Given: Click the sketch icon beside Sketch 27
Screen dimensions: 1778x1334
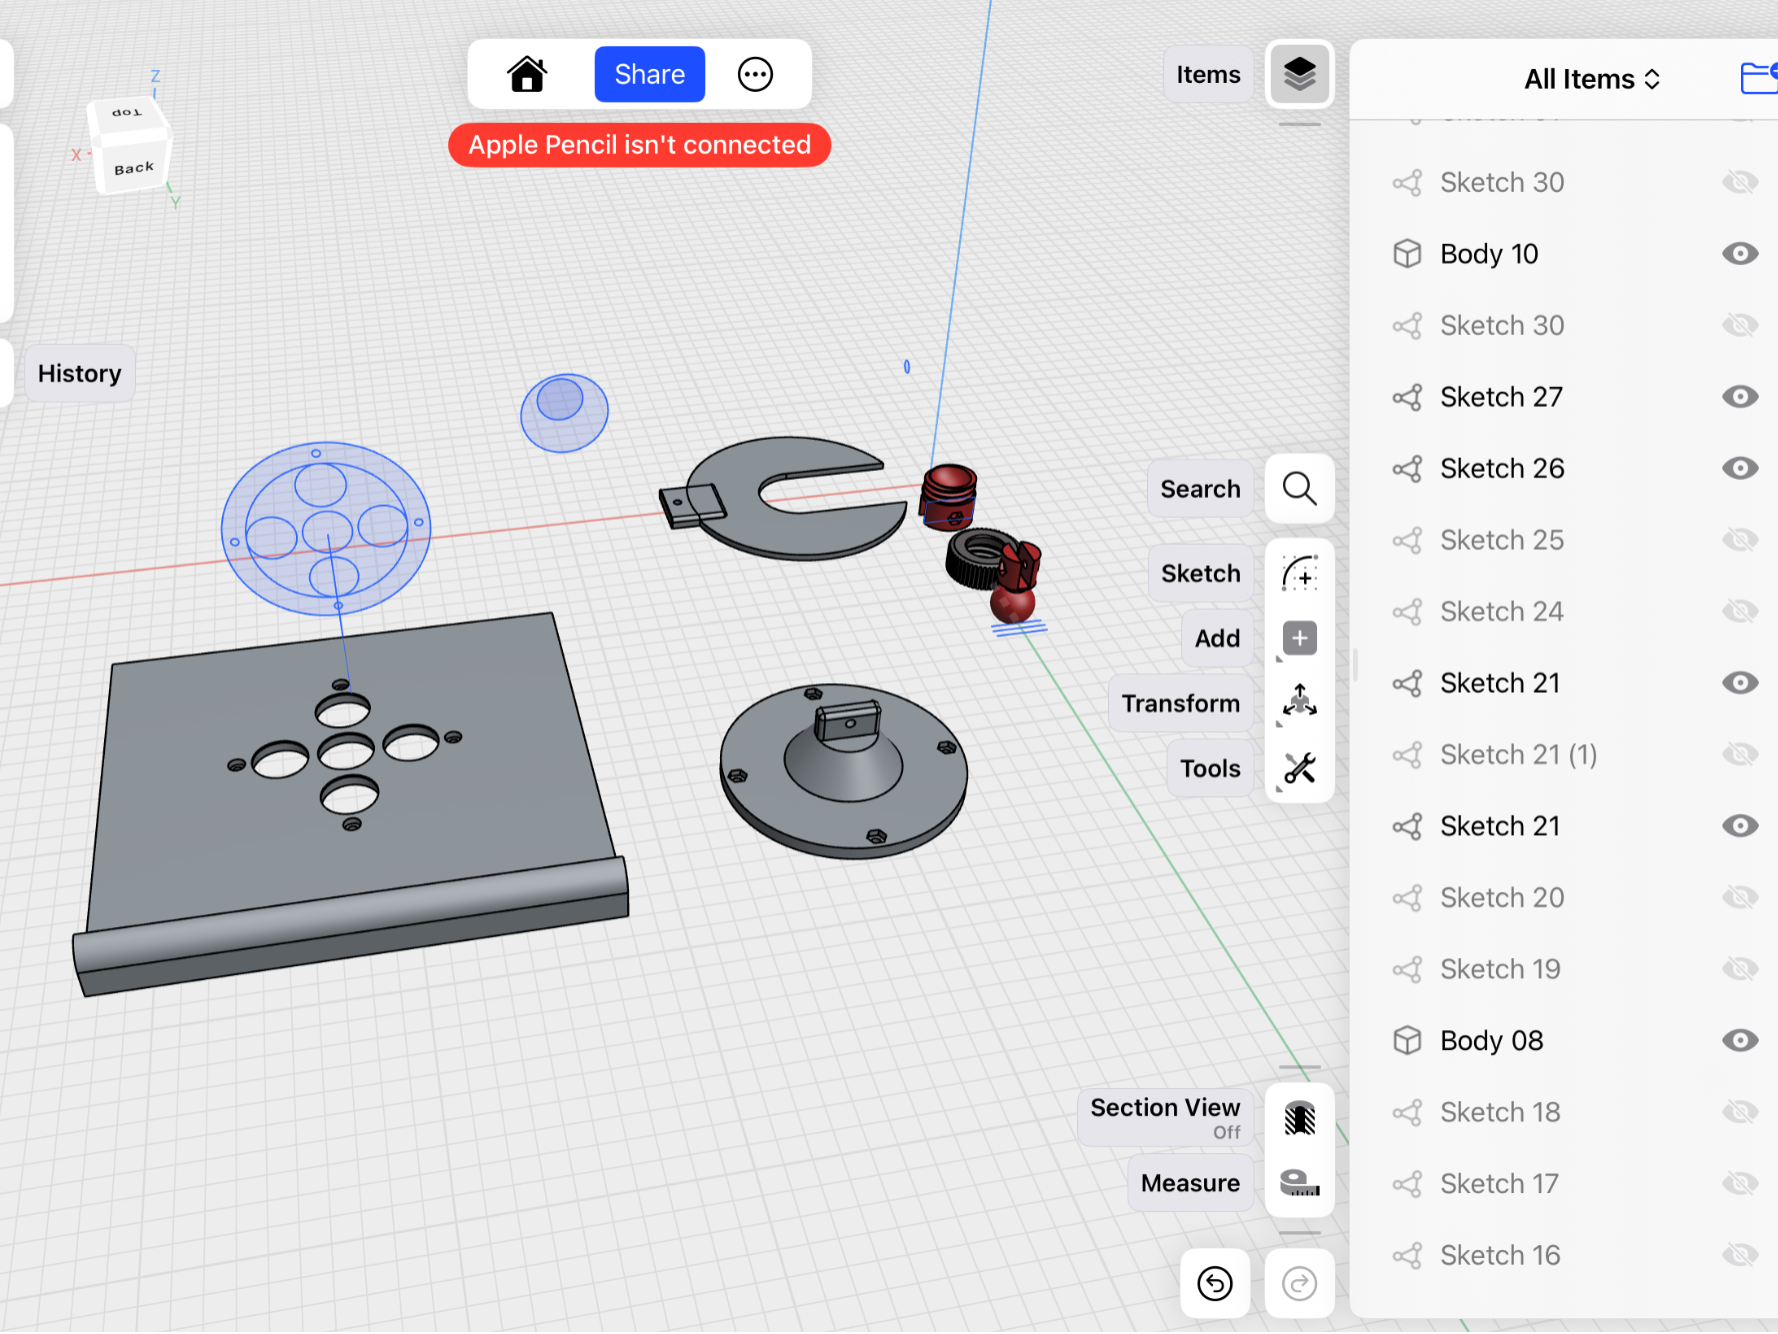Looking at the screenshot, I should coord(1407,397).
